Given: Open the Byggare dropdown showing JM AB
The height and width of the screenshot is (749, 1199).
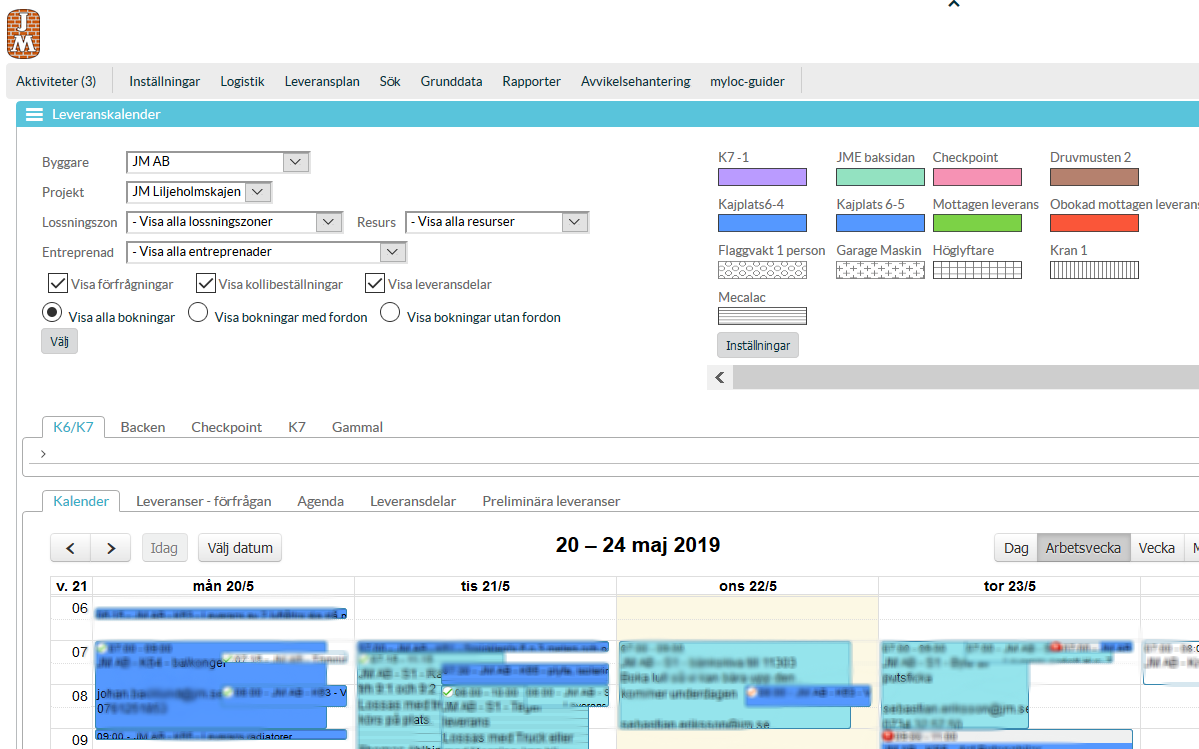Looking at the screenshot, I should pos(295,161).
